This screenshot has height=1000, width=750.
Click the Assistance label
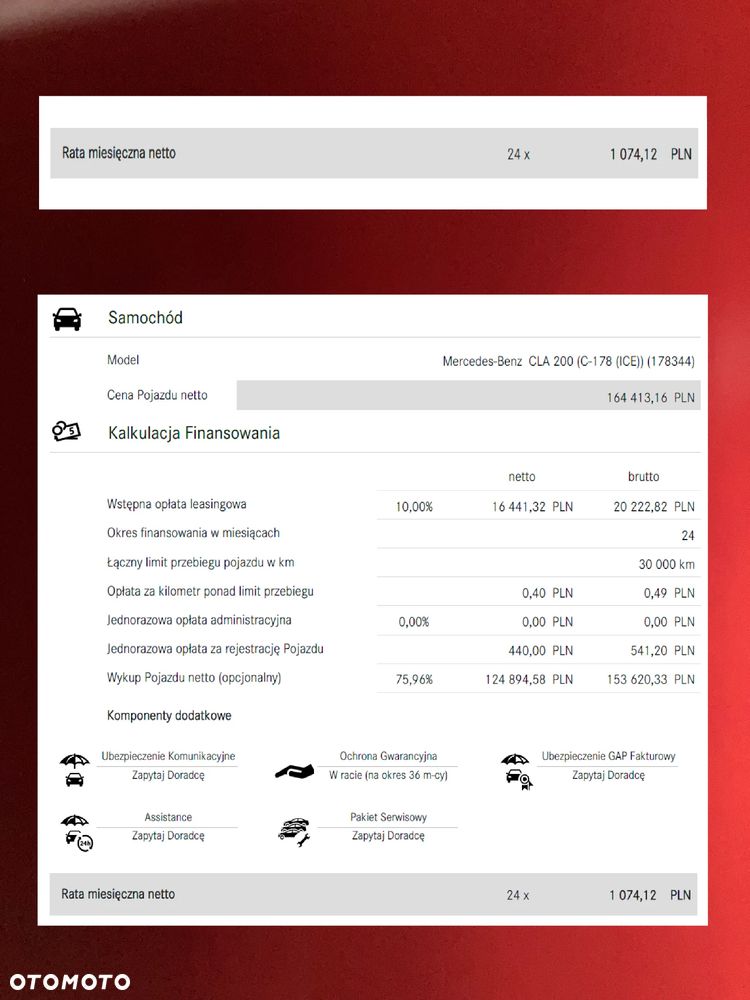click(168, 817)
